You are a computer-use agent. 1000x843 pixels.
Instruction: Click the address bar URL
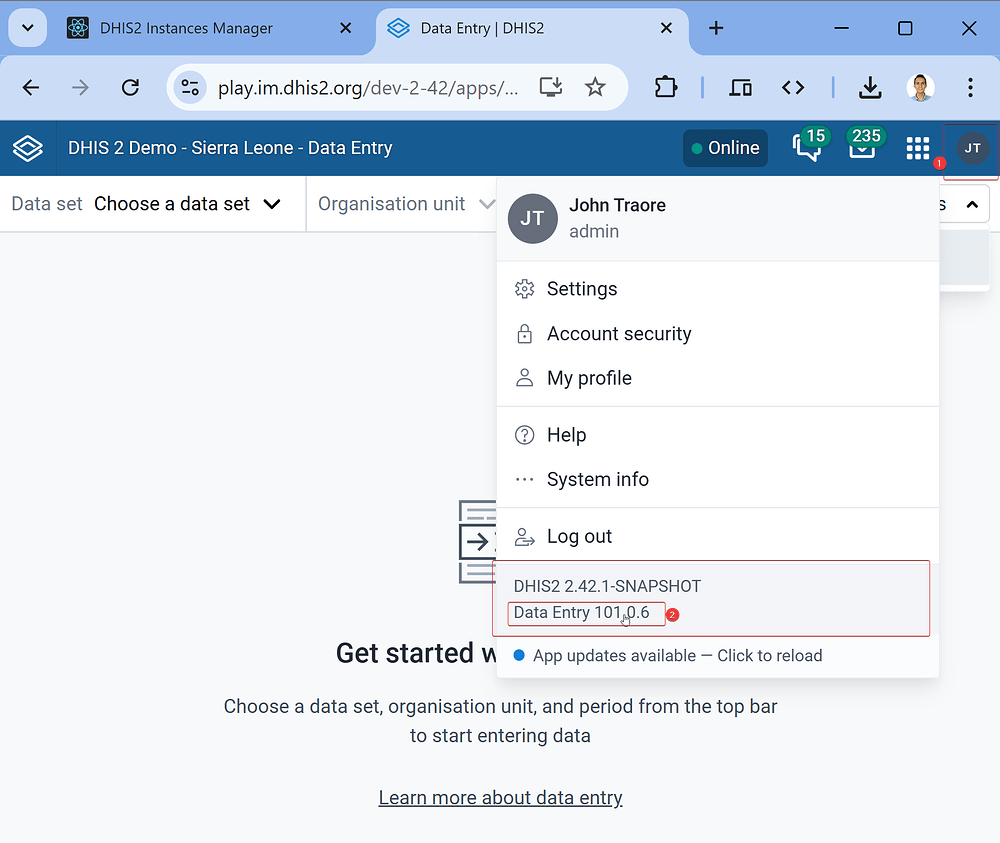click(x=368, y=87)
